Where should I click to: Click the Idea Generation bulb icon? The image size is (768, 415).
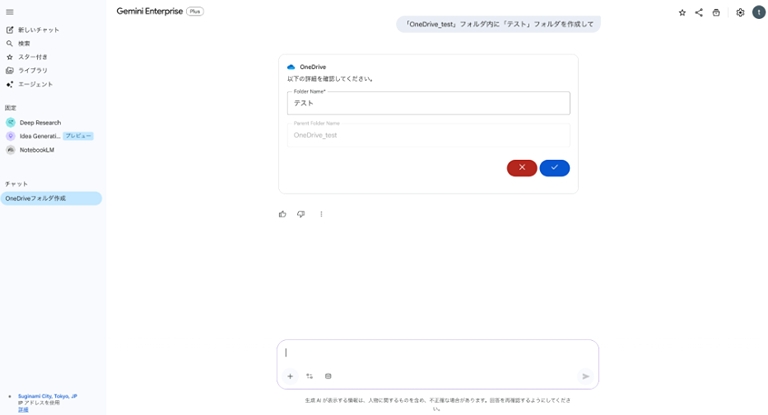(x=10, y=136)
